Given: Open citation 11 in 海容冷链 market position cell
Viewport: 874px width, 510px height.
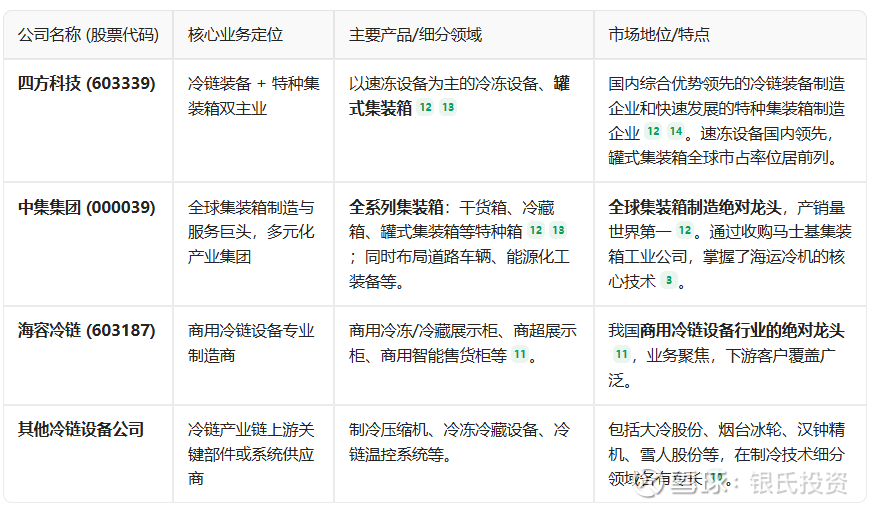Looking at the screenshot, I should [x=621, y=354].
